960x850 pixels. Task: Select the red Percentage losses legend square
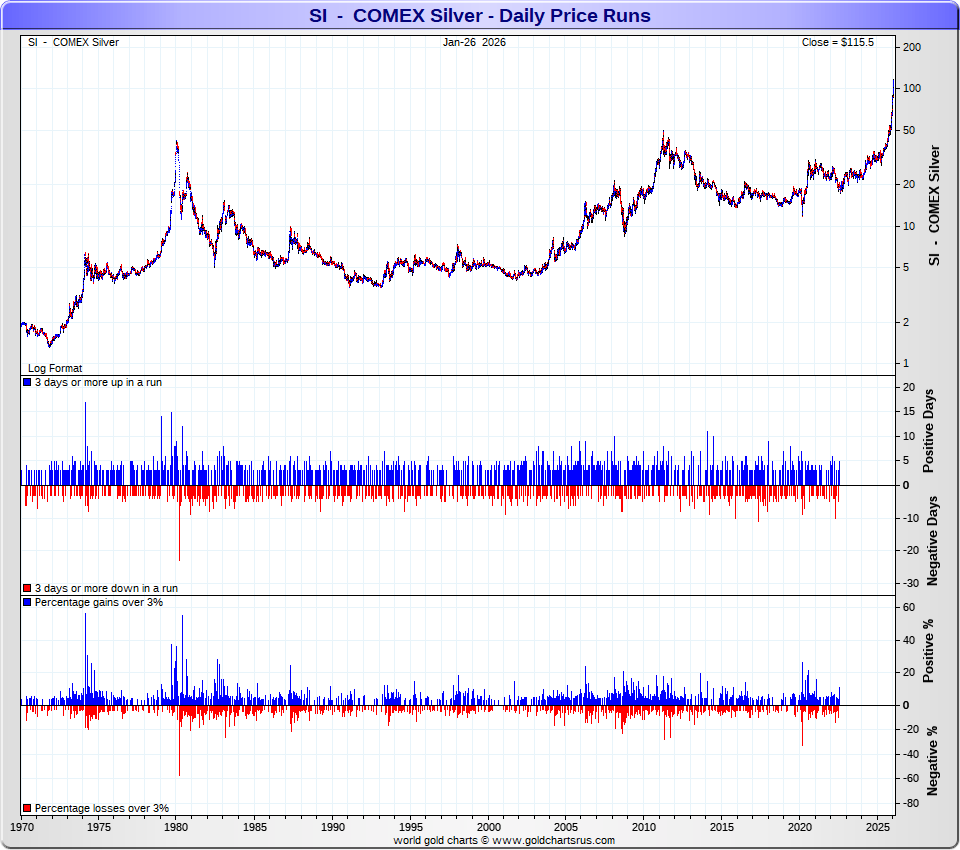[27, 808]
